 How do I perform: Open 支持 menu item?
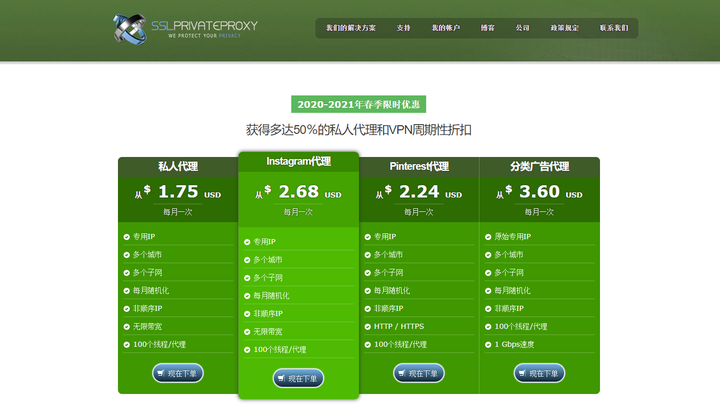[404, 28]
